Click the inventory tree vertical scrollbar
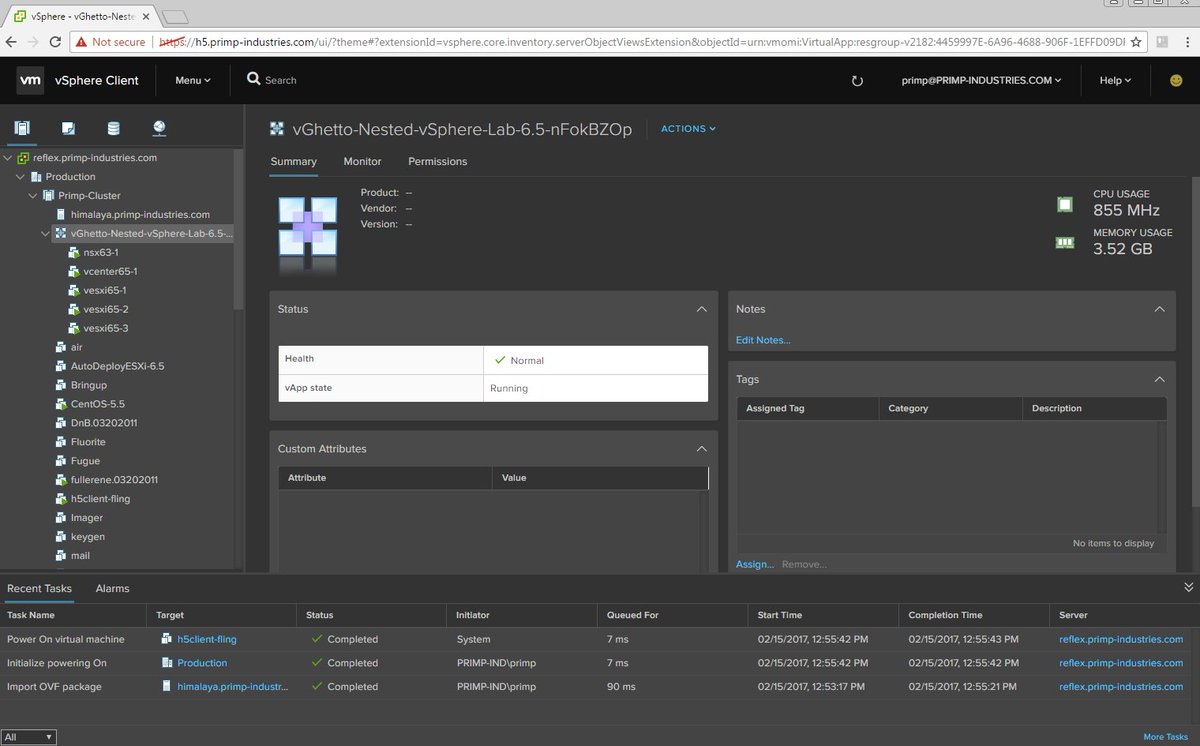This screenshot has height=746, width=1200. click(x=237, y=230)
